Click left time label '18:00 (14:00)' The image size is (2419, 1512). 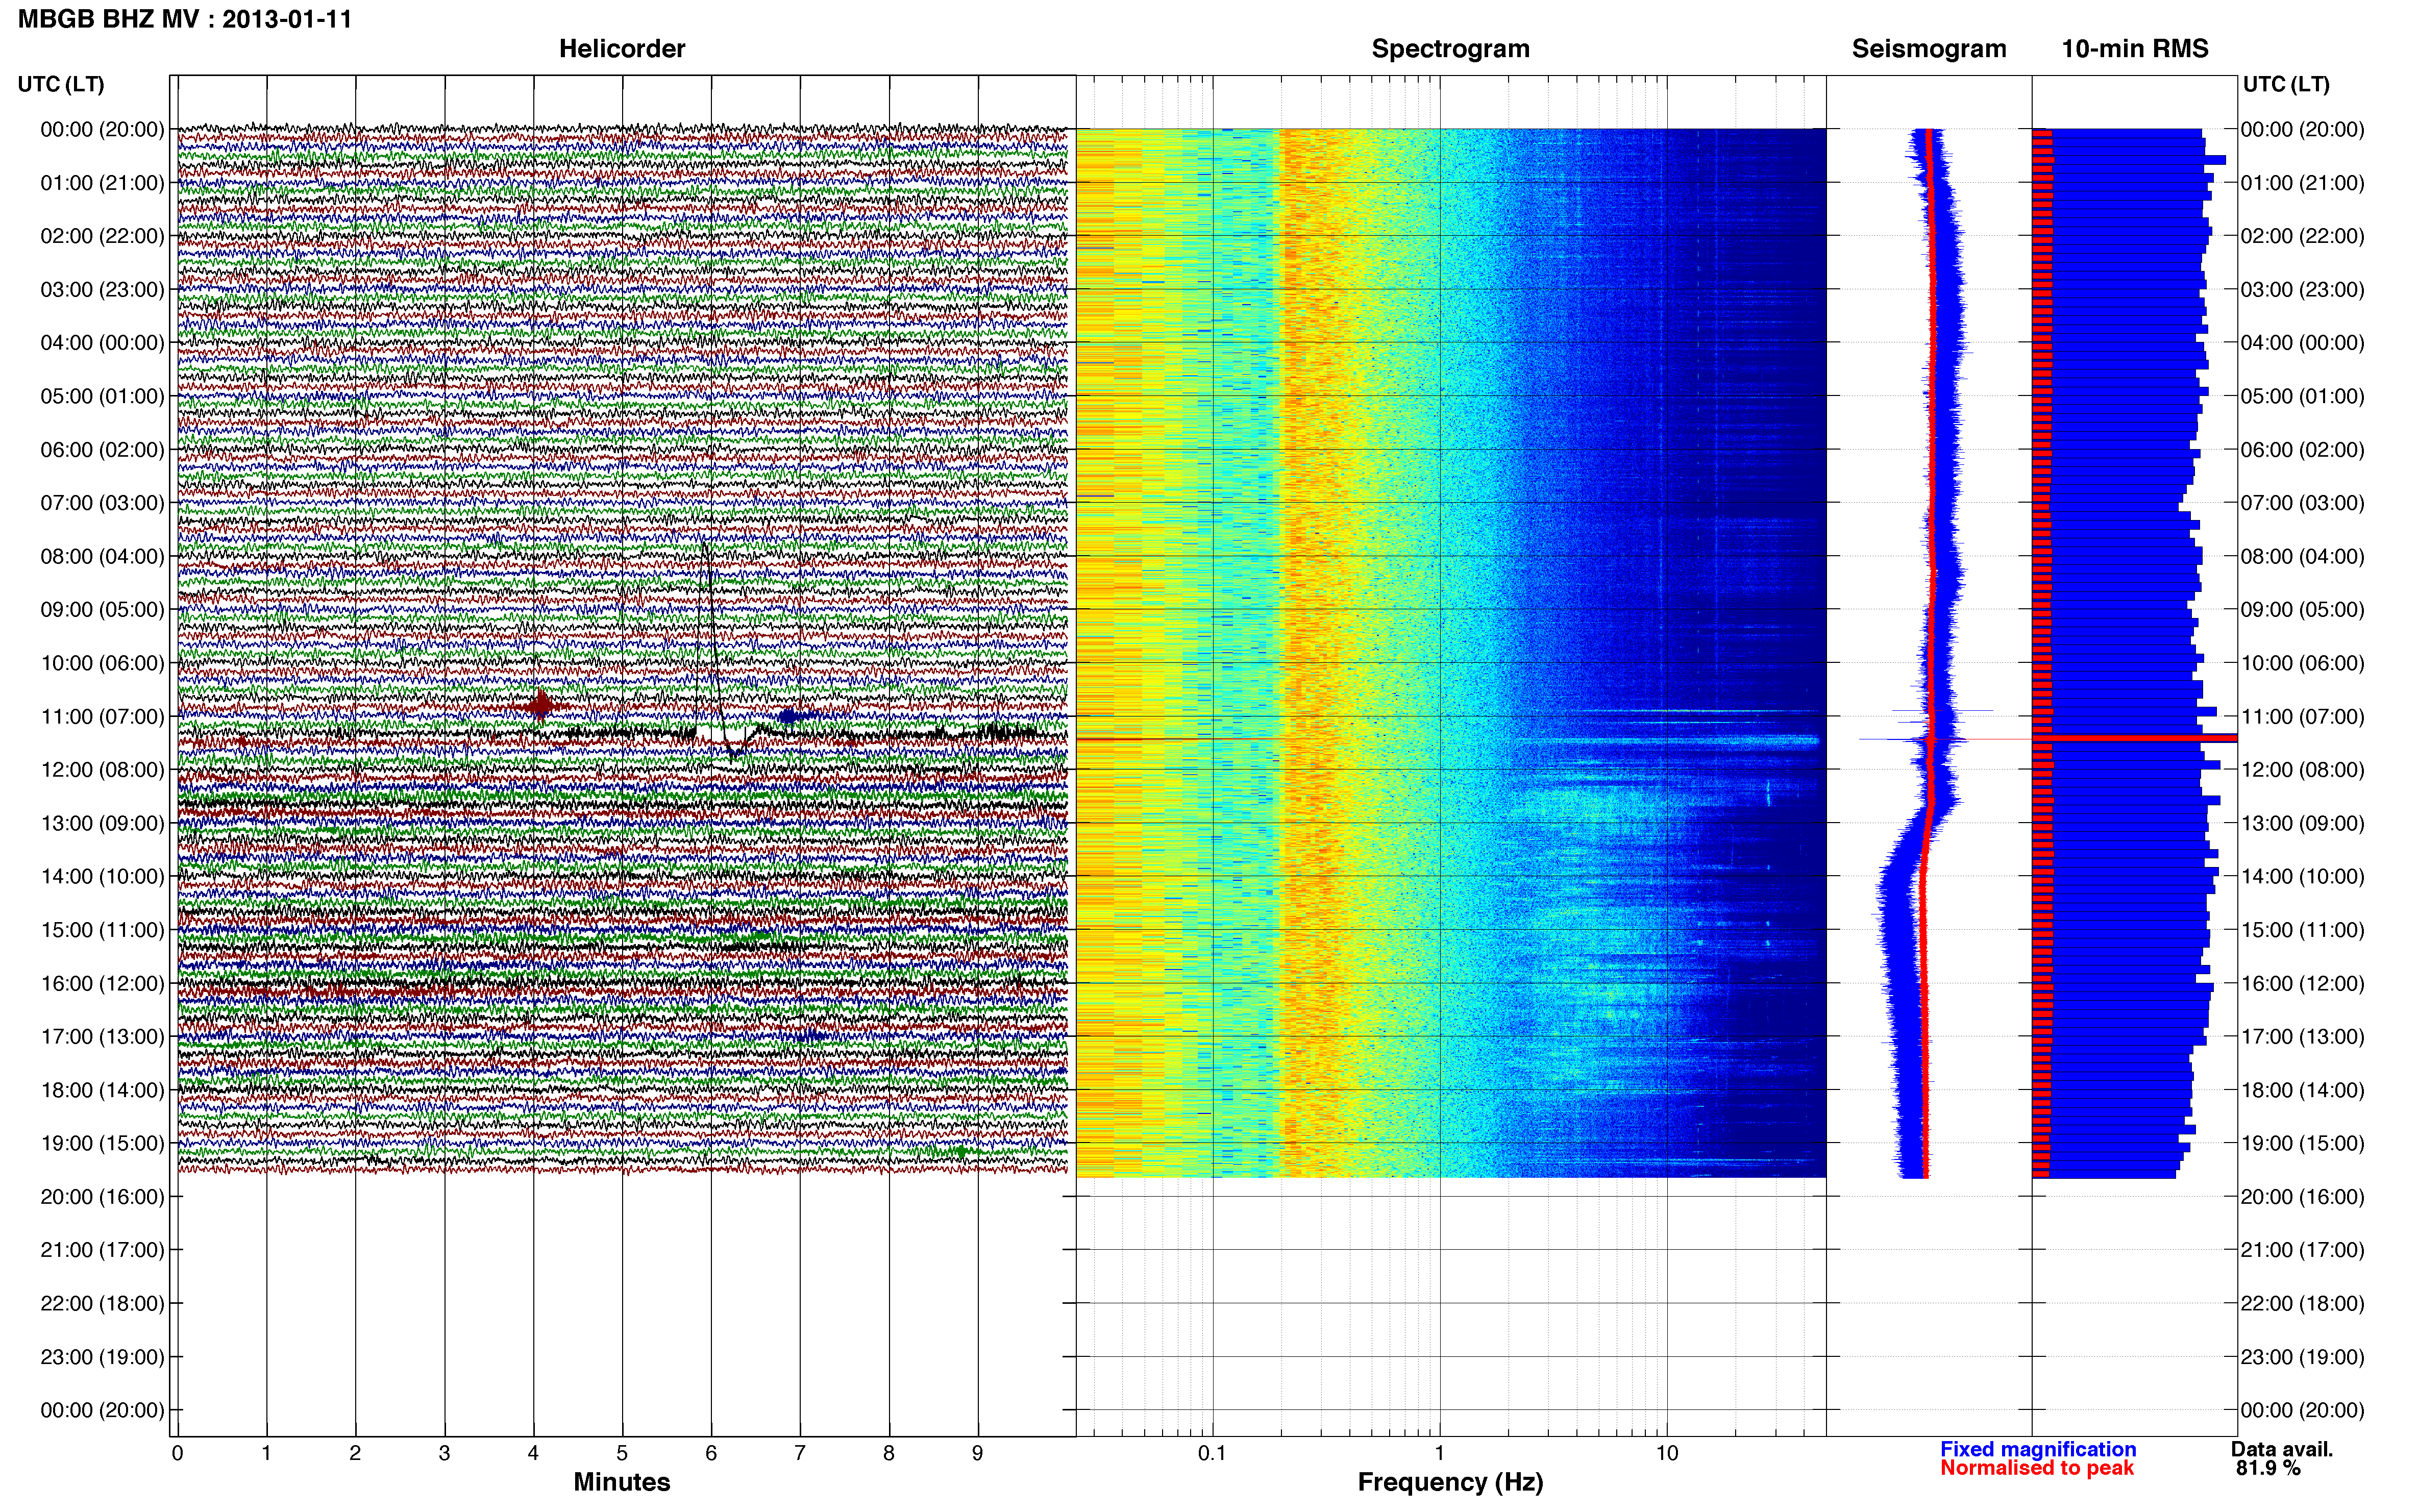(x=102, y=1090)
